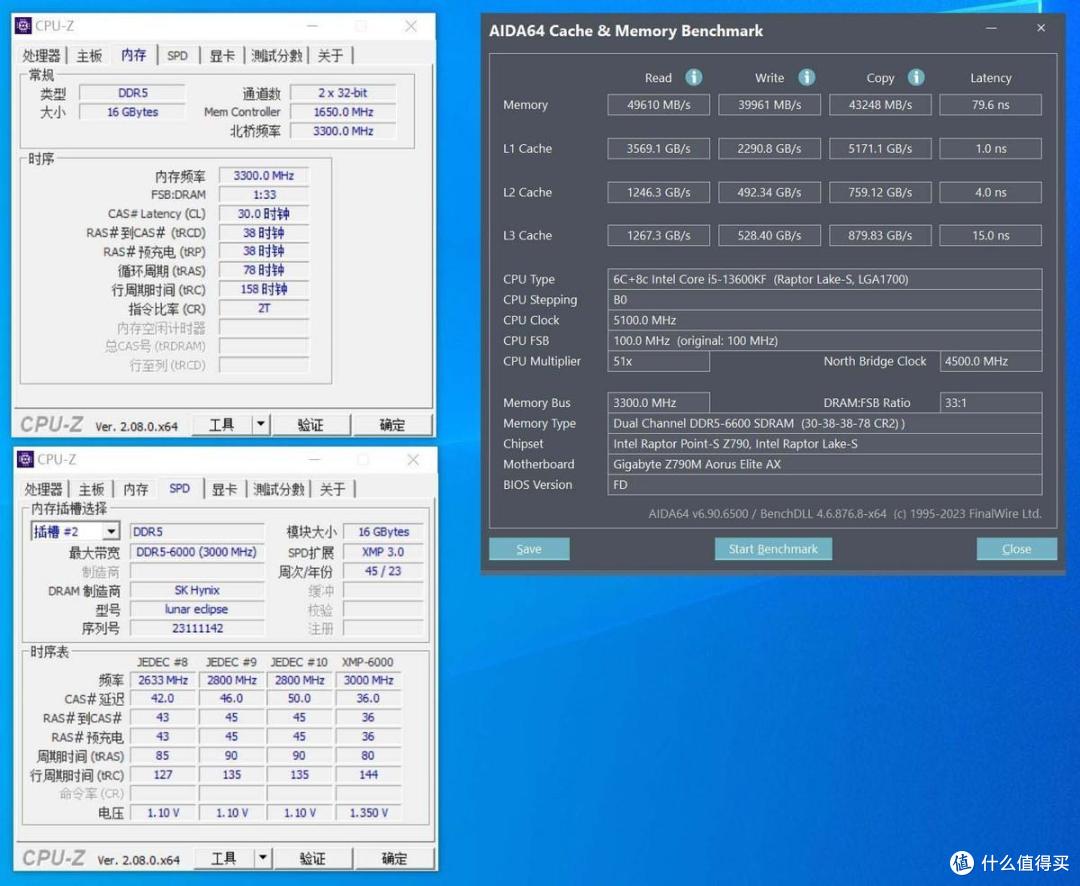Viewport: 1080px width, 886px height.
Task: Click Start Benchmark button
Action: (773, 549)
